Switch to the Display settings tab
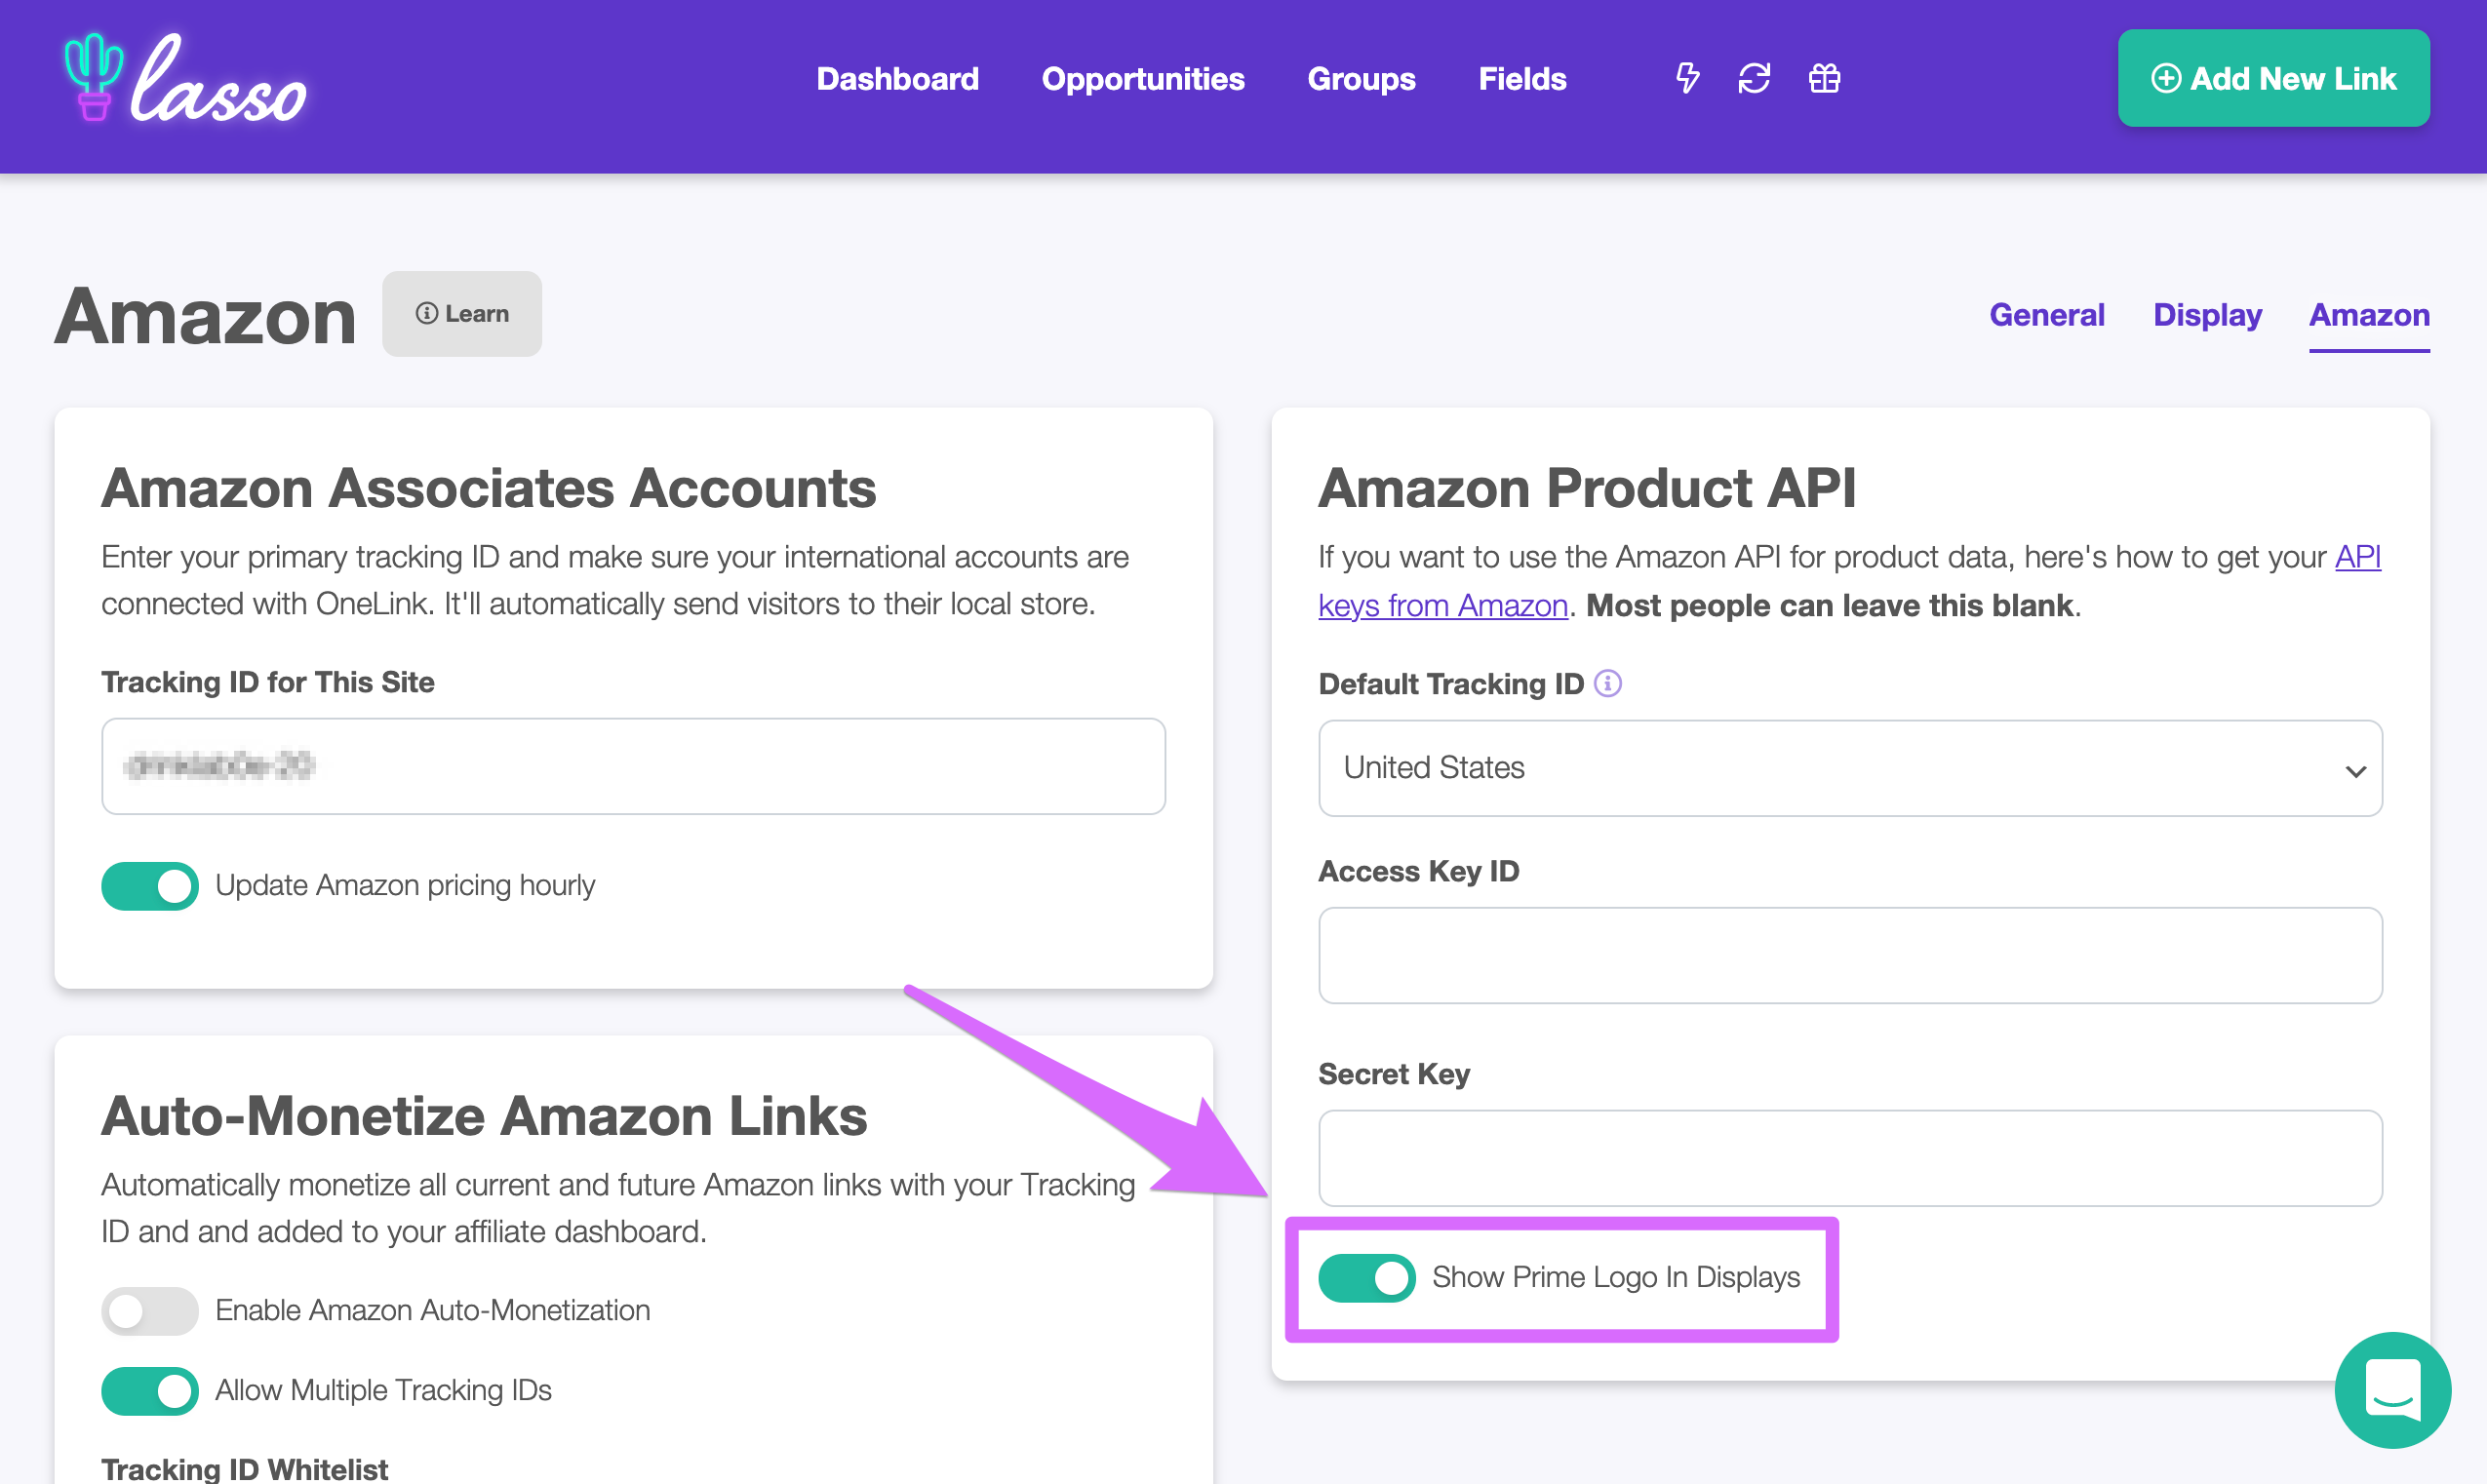This screenshot has width=2487, height=1484. (2207, 315)
